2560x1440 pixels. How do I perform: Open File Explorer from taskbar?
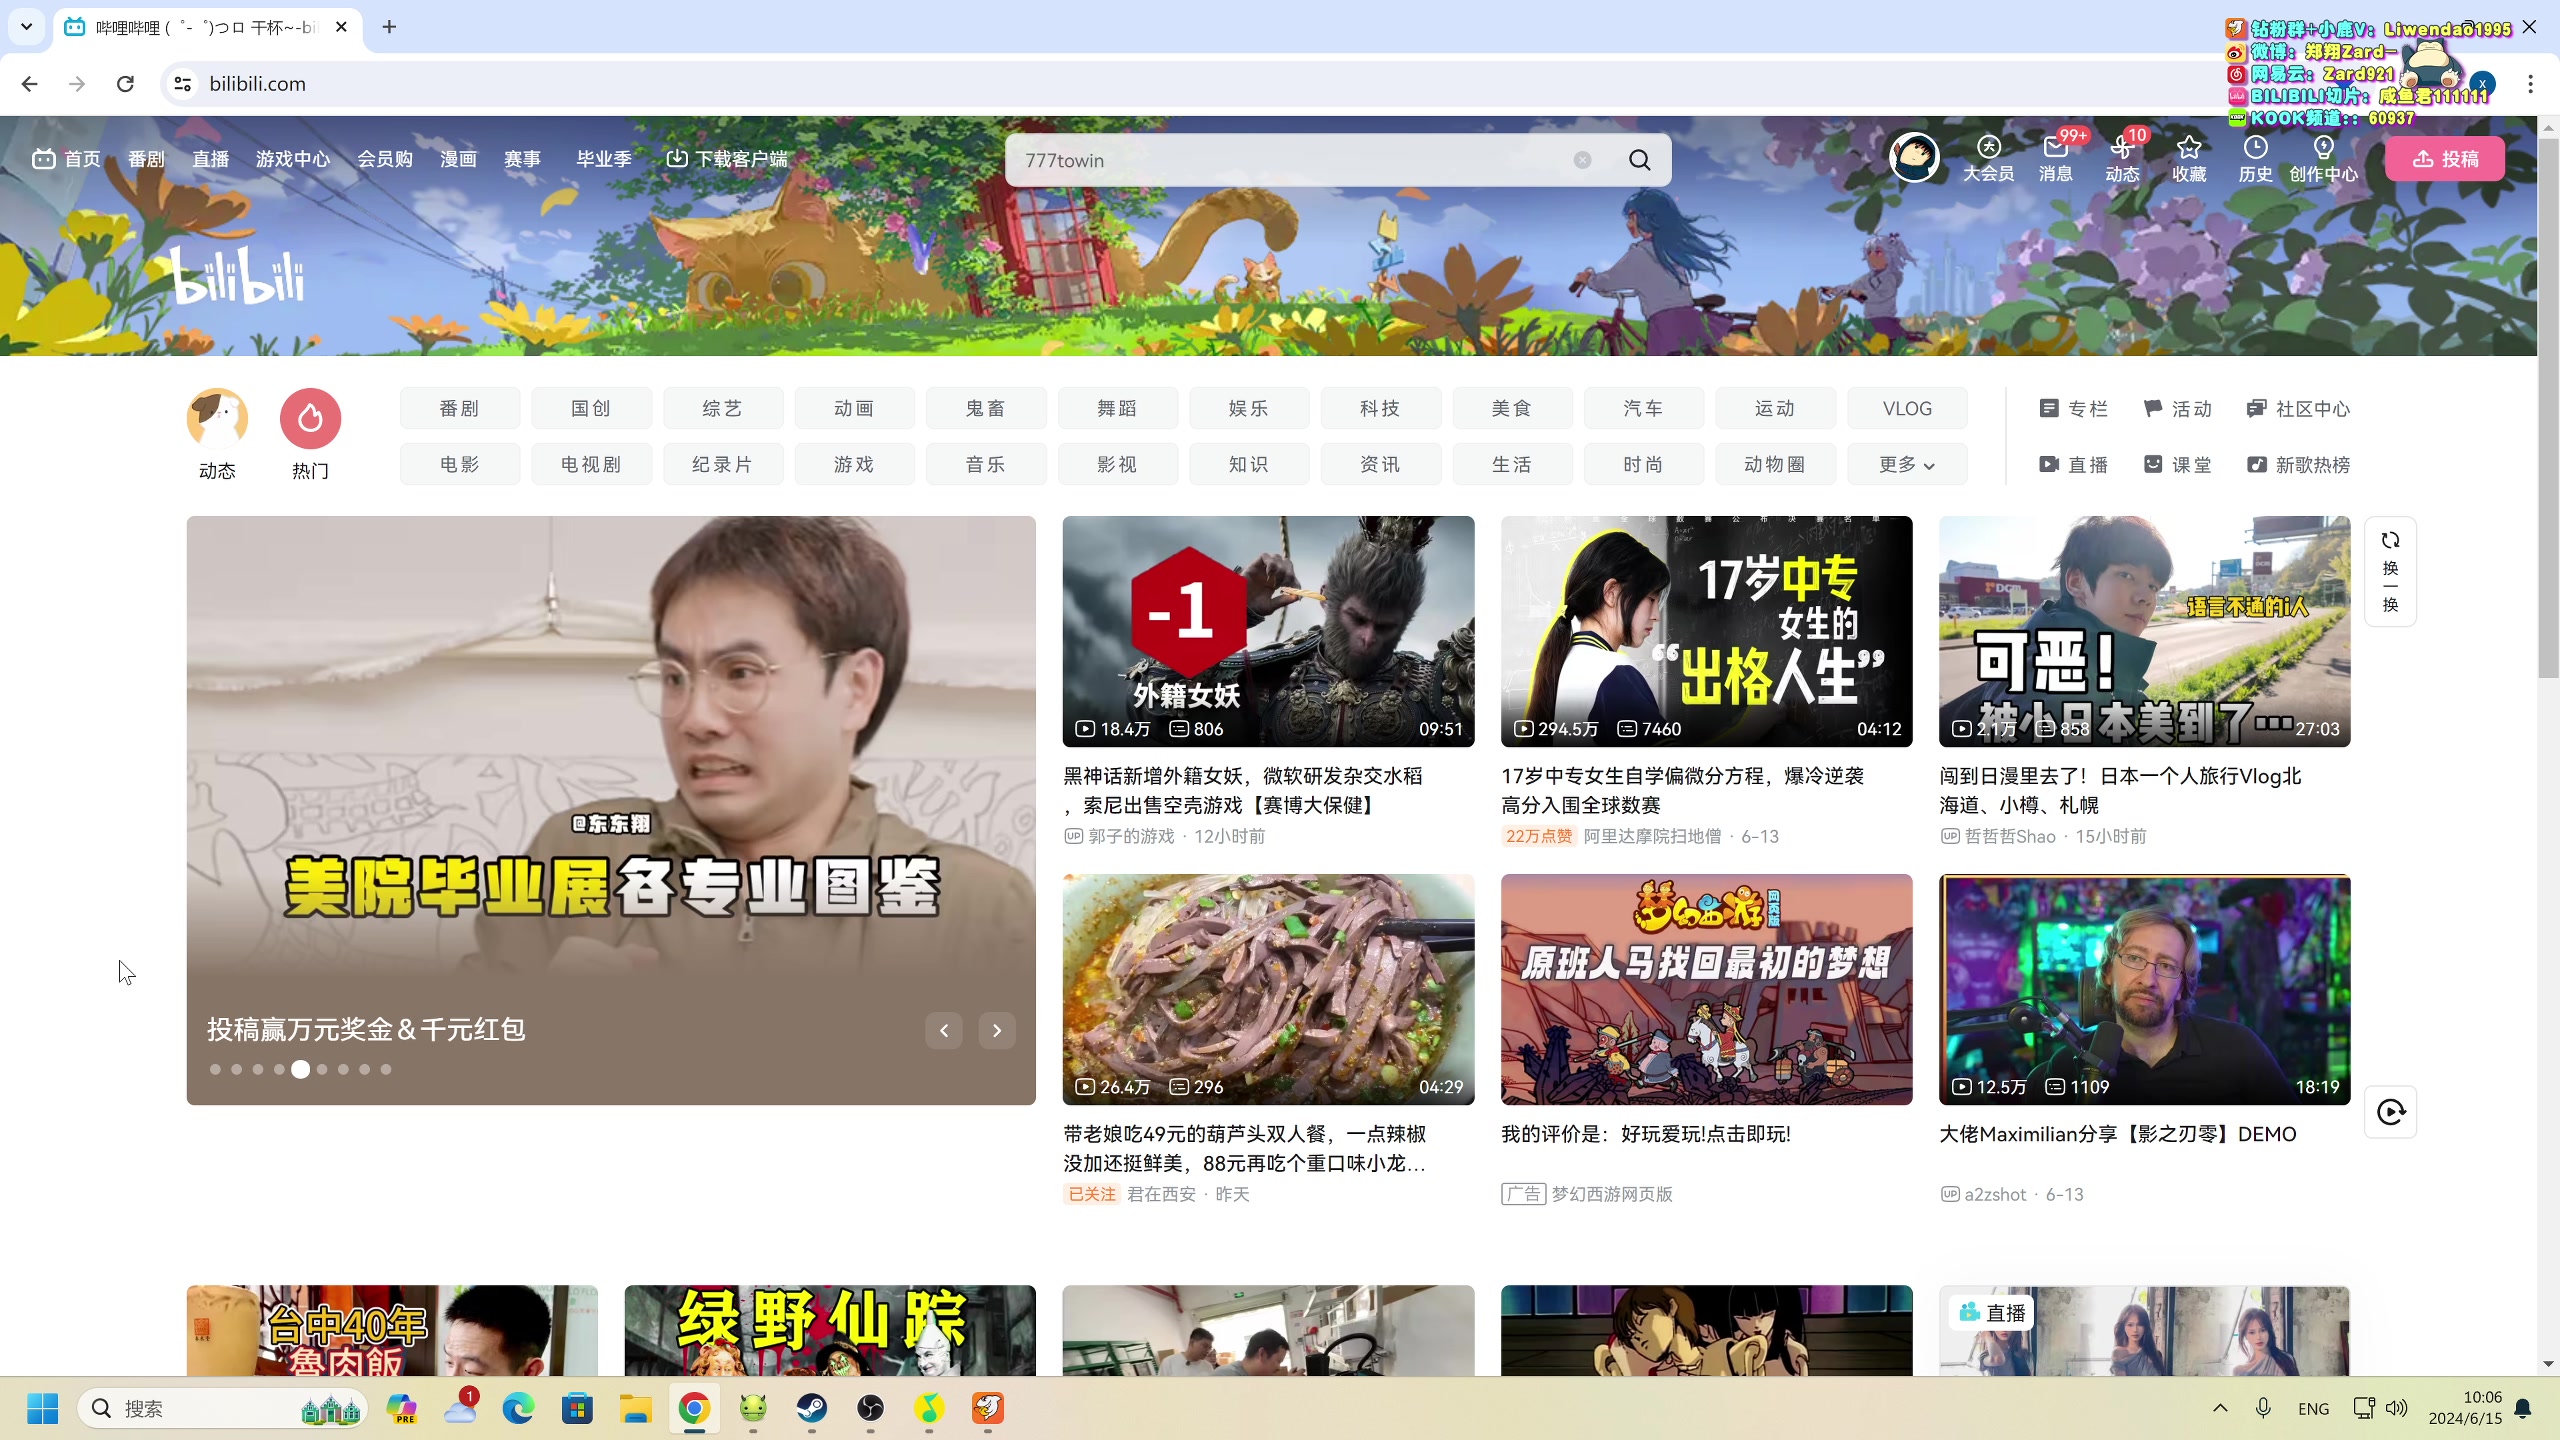tap(635, 1408)
